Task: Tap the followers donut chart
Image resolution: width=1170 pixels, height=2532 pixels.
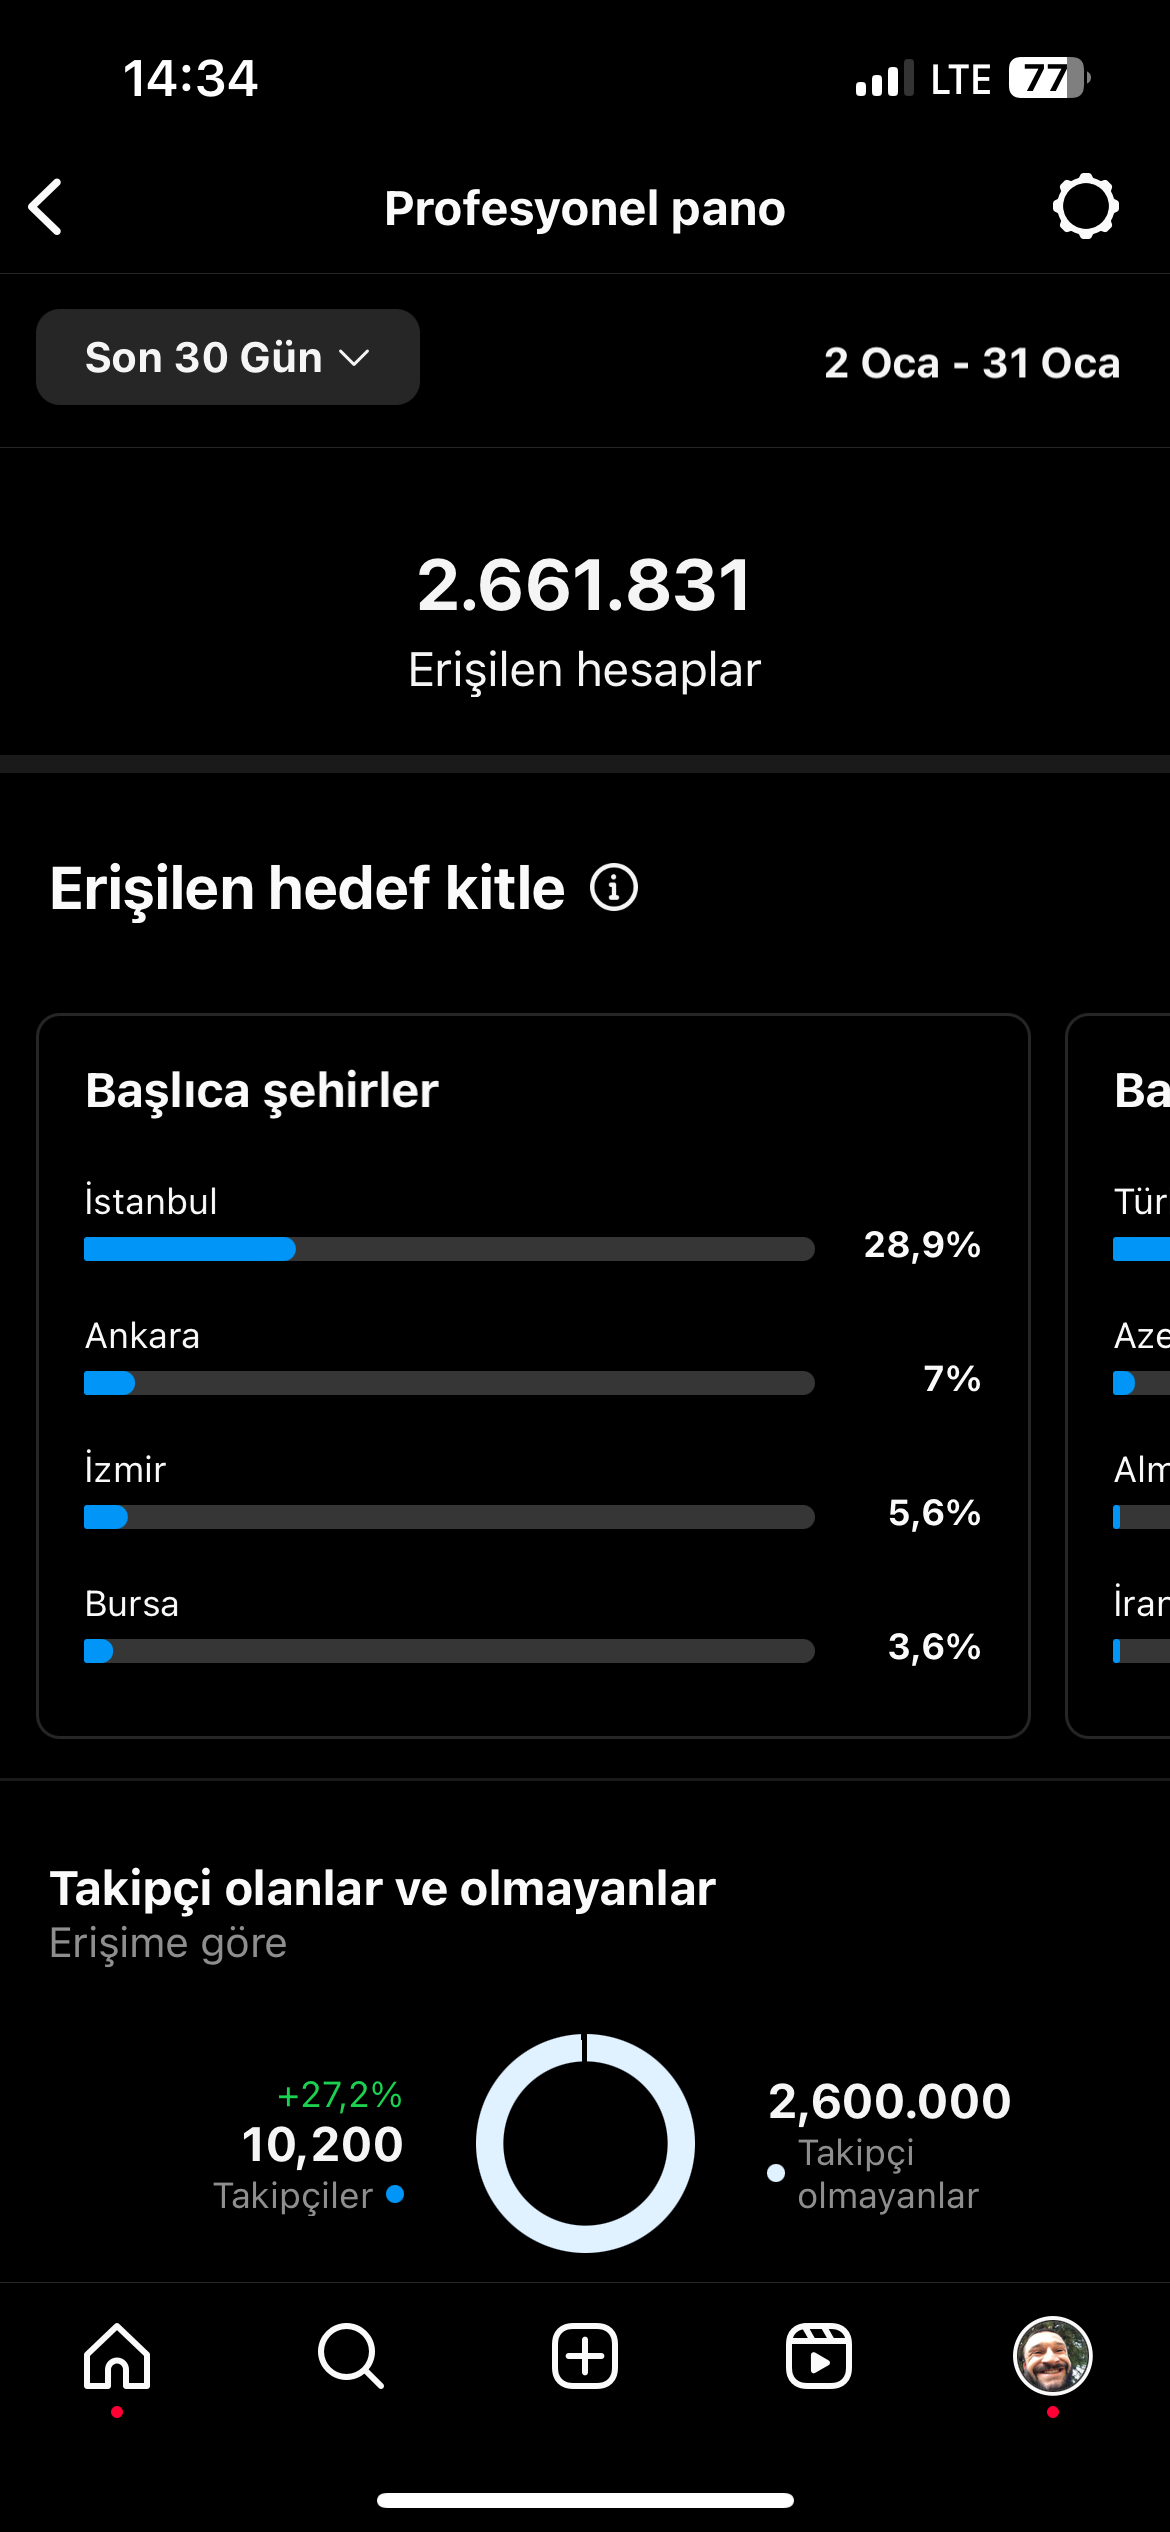Action: (585, 2143)
